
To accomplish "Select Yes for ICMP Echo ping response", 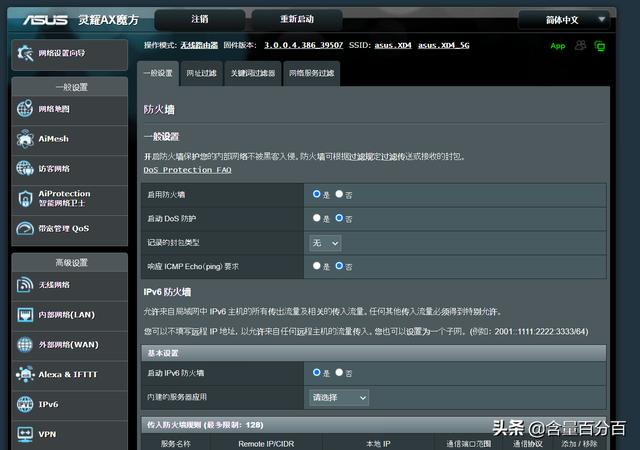I will (316, 266).
